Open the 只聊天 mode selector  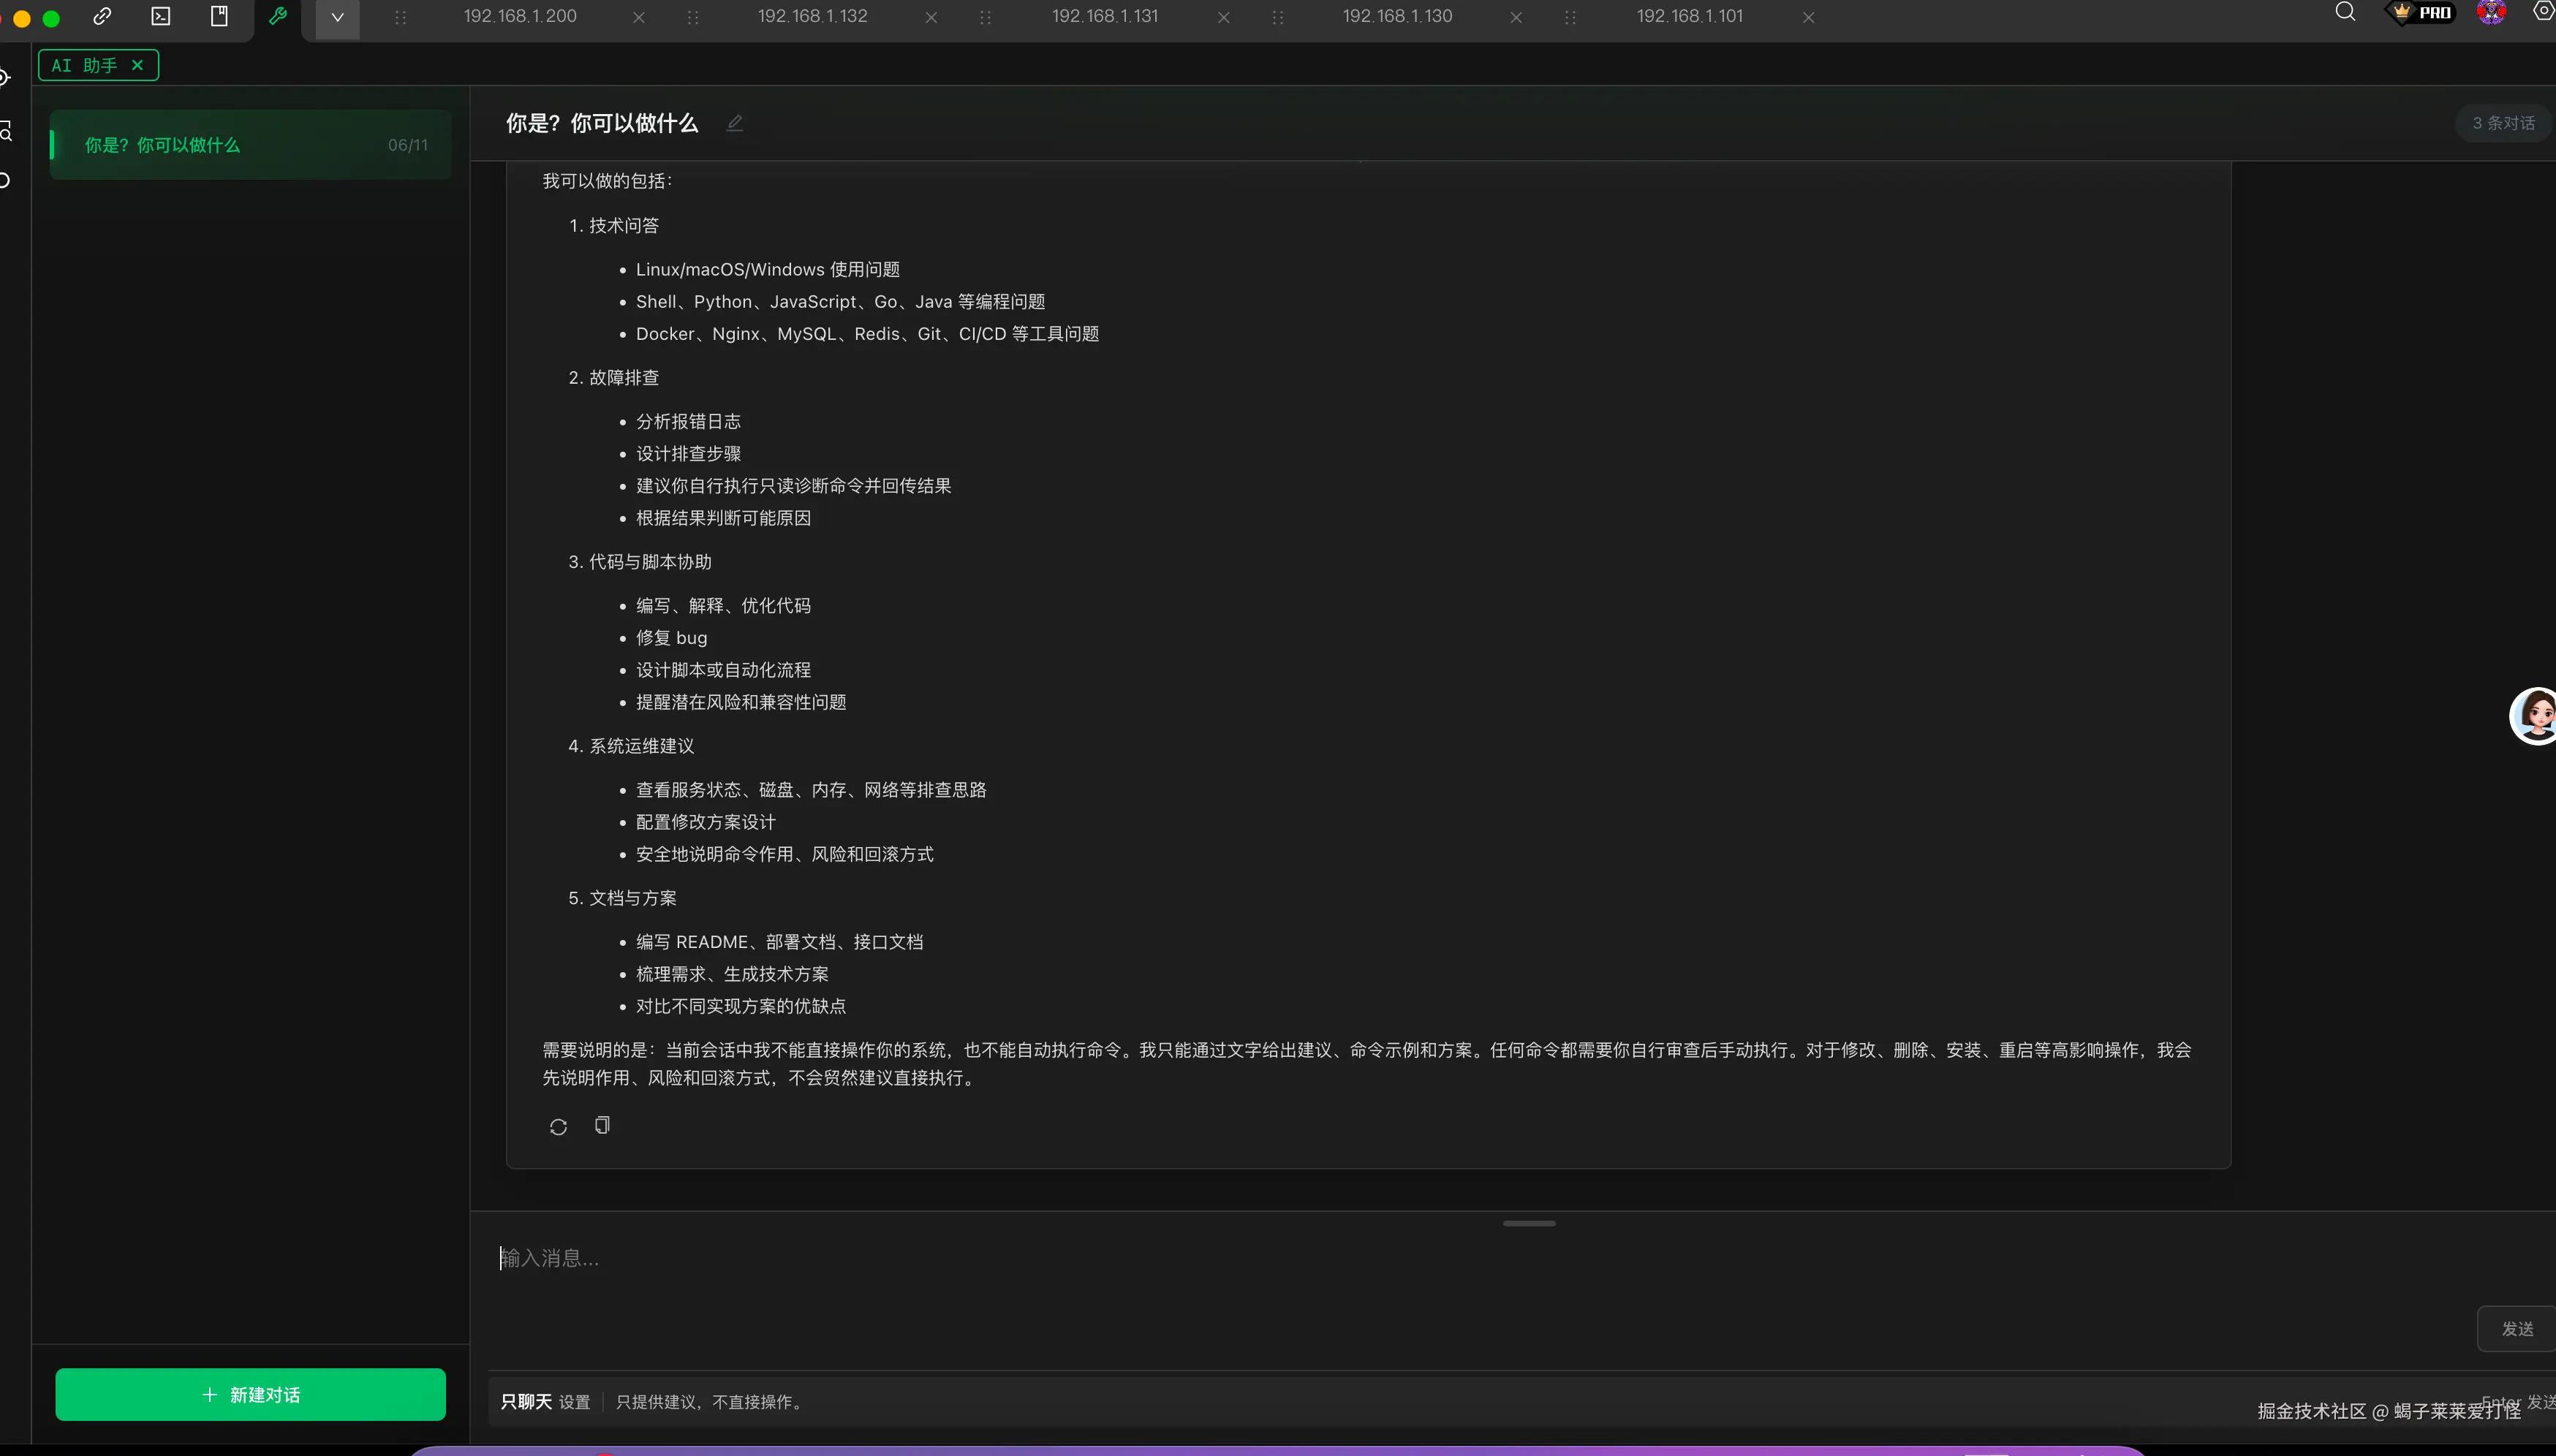[x=526, y=1402]
